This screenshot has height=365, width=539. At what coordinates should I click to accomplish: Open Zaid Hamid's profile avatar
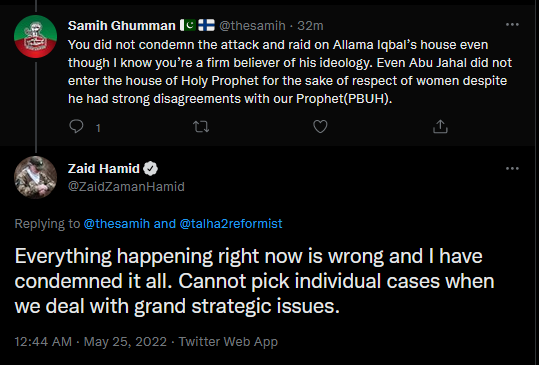tap(35, 177)
